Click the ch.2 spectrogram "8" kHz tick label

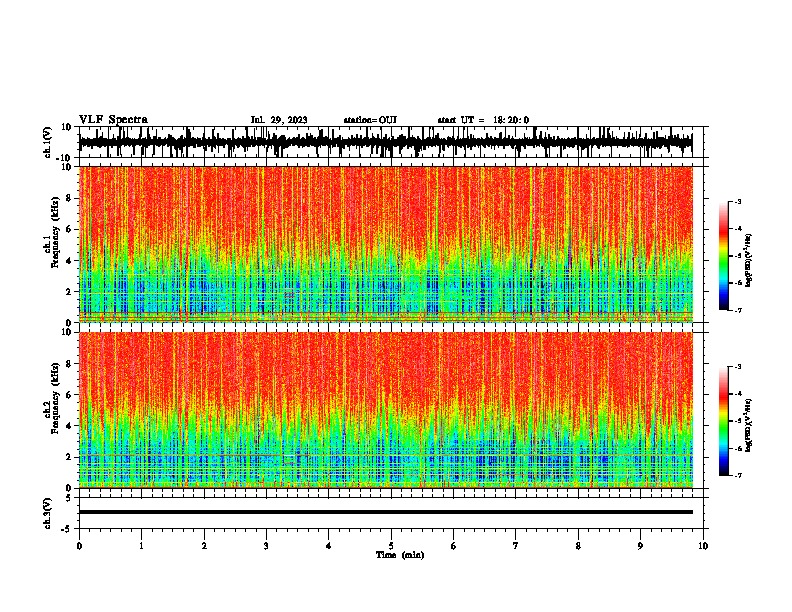click(x=69, y=364)
